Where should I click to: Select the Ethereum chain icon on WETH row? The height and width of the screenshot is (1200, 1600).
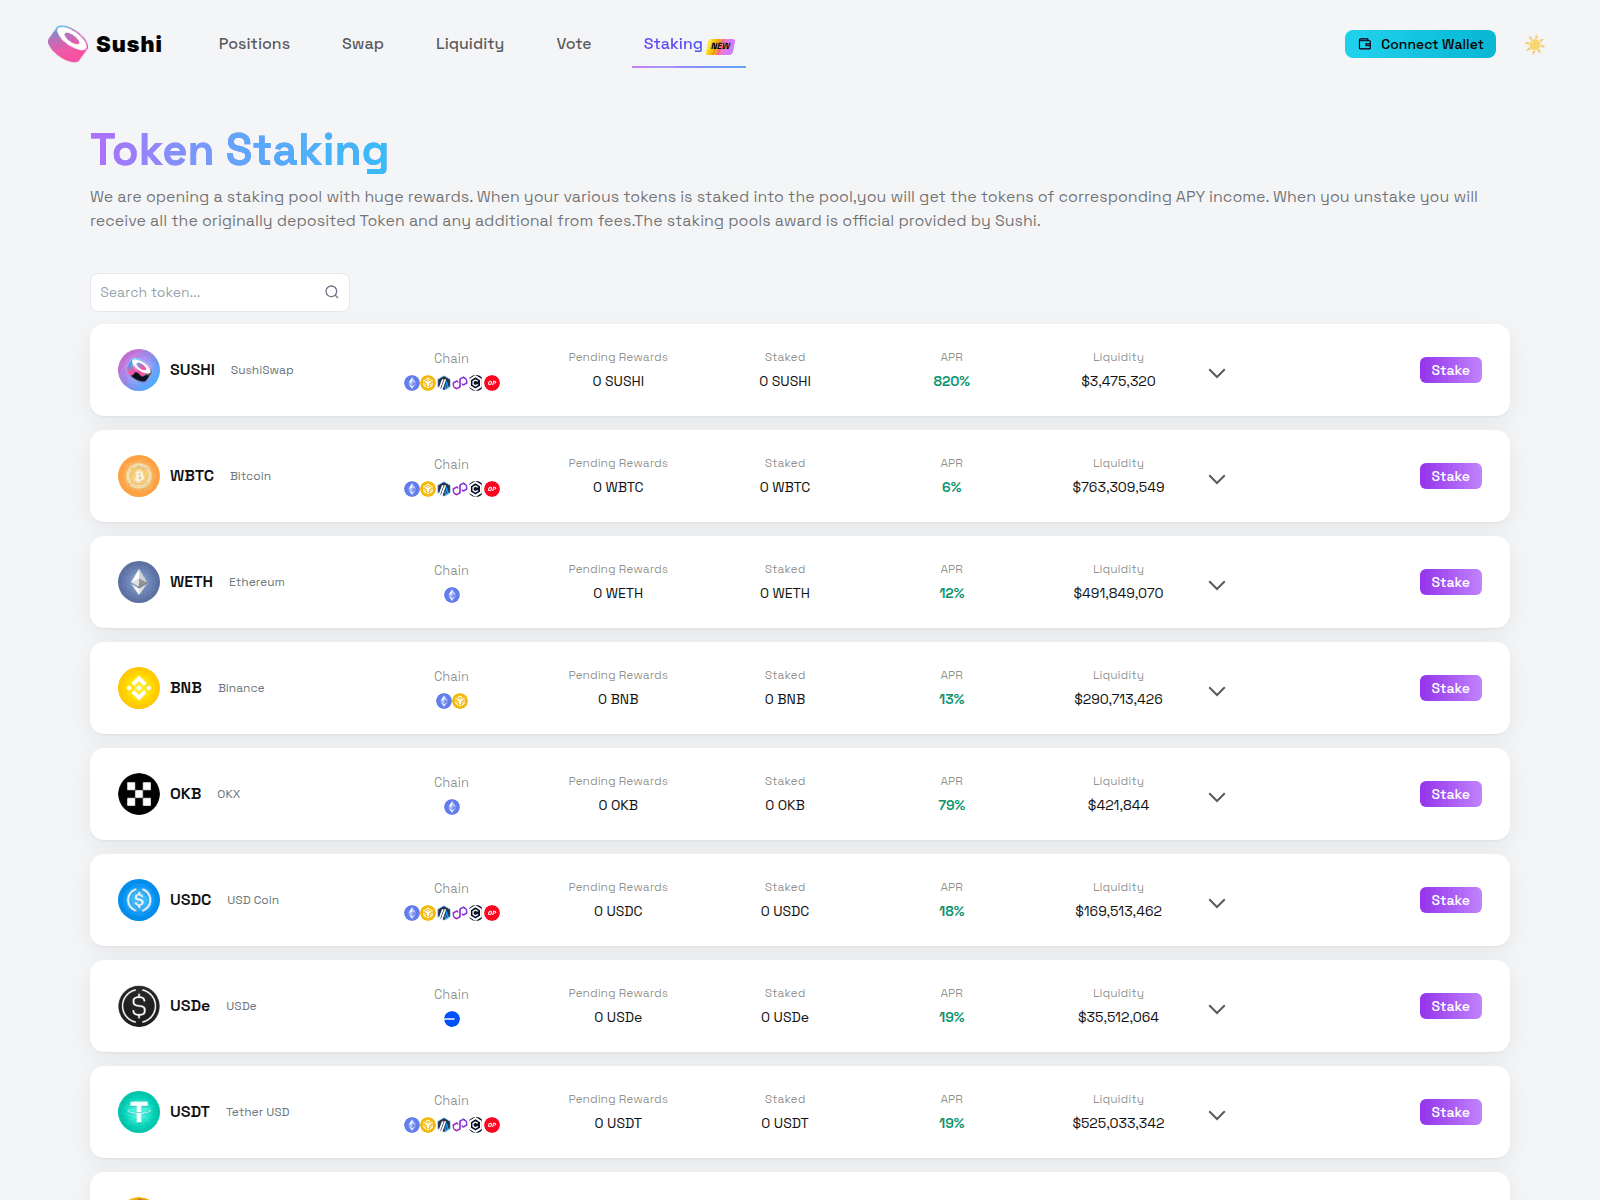[452, 594]
